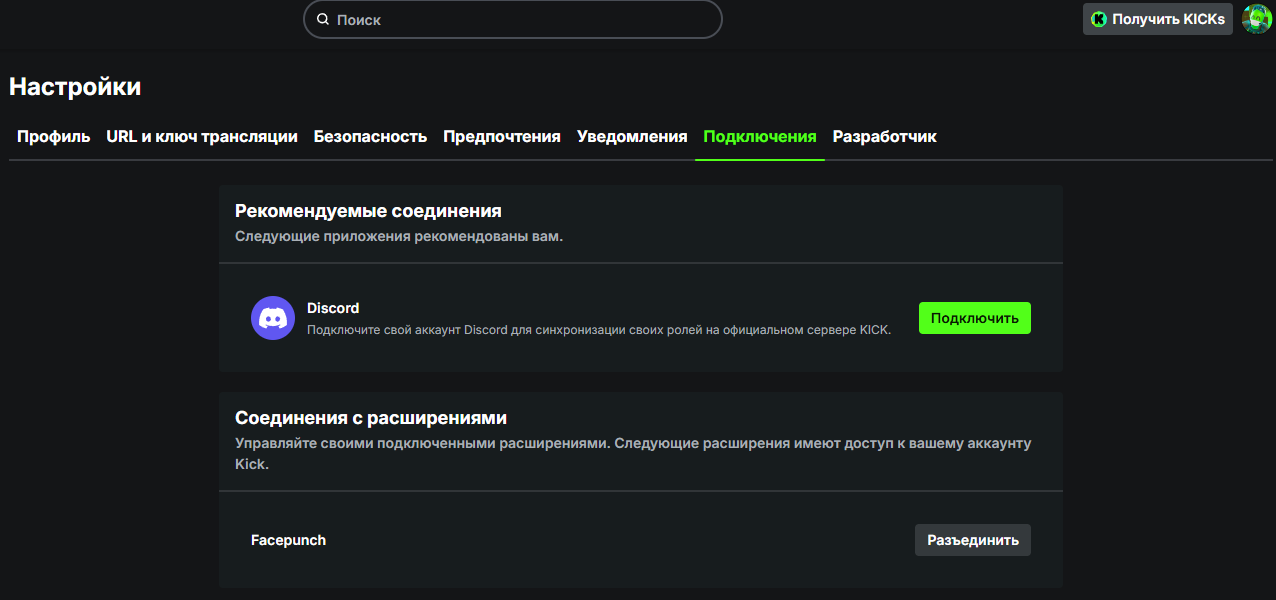The height and width of the screenshot is (600, 1276).
Task: Open the user avatar menu
Action: [x=1257, y=18]
